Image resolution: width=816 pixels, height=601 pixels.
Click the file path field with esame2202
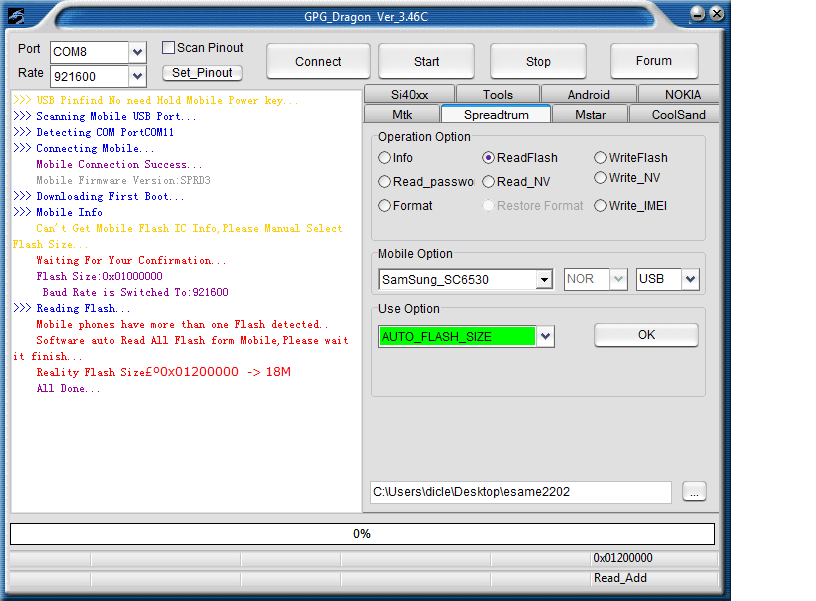pos(521,492)
